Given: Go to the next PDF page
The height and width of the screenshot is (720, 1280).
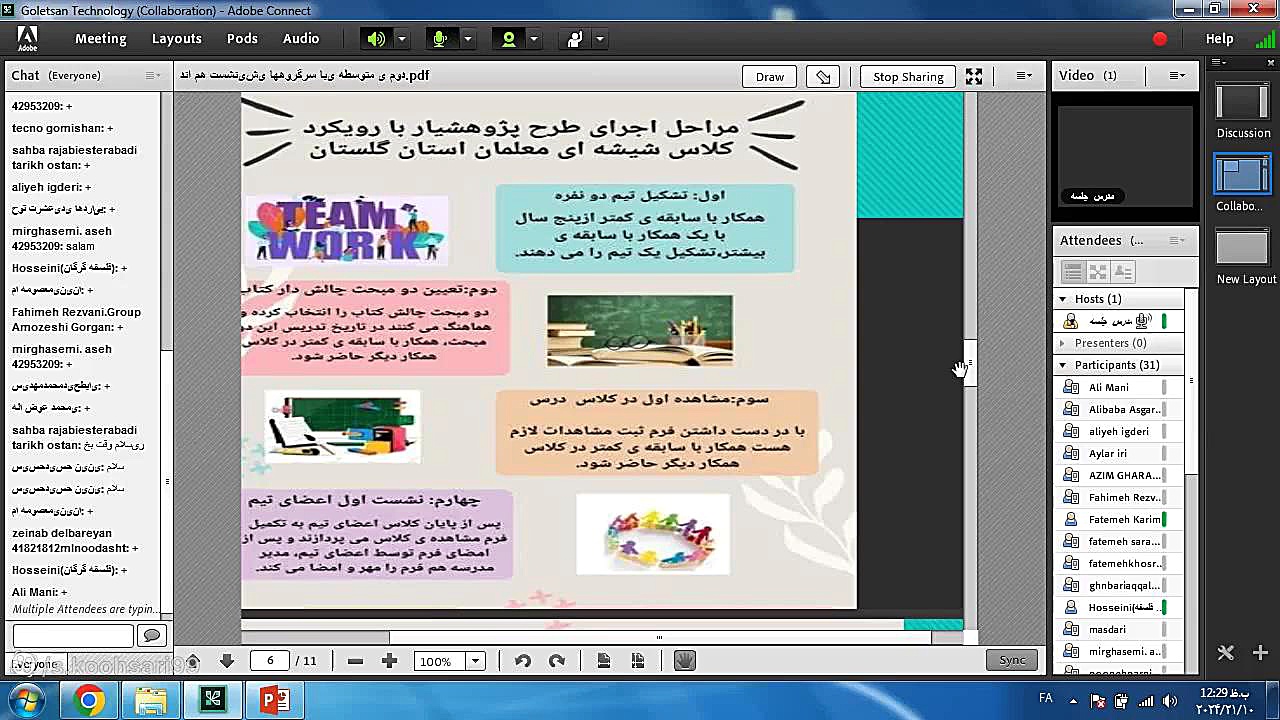Looking at the screenshot, I should (227, 661).
